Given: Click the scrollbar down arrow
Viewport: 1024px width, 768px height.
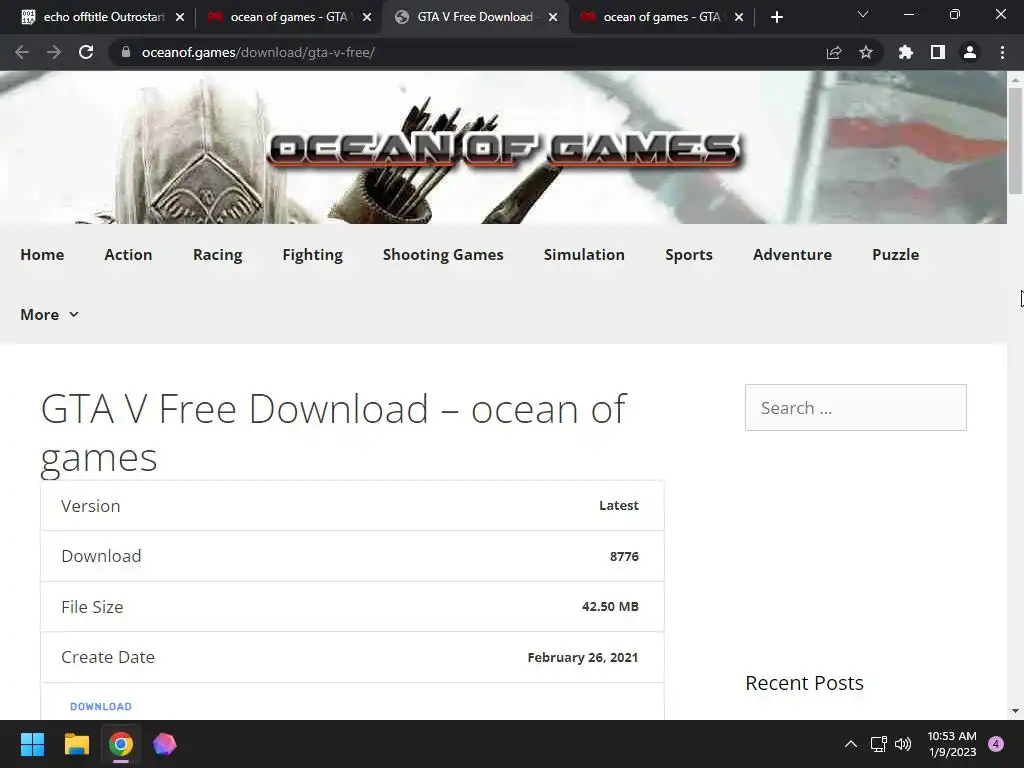Looking at the screenshot, I should [x=1015, y=711].
